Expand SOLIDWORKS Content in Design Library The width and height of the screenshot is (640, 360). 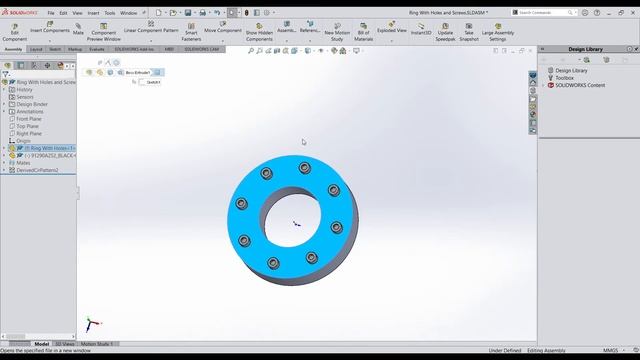coord(544,85)
